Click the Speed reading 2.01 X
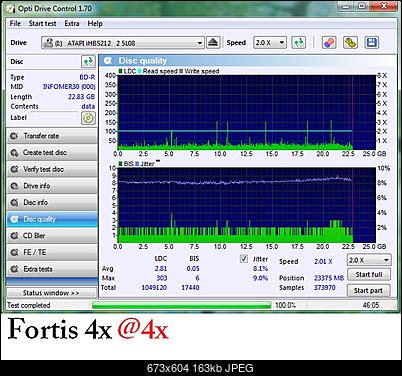402x376 pixels. pos(323,262)
